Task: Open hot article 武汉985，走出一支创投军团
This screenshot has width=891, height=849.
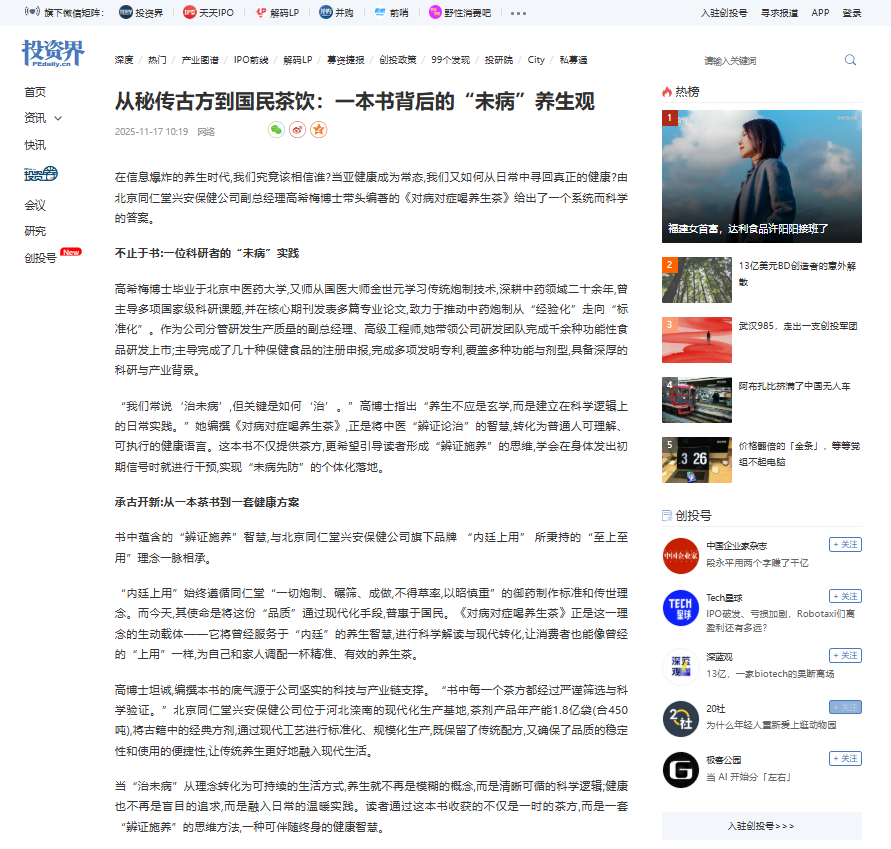Action: coord(797,326)
